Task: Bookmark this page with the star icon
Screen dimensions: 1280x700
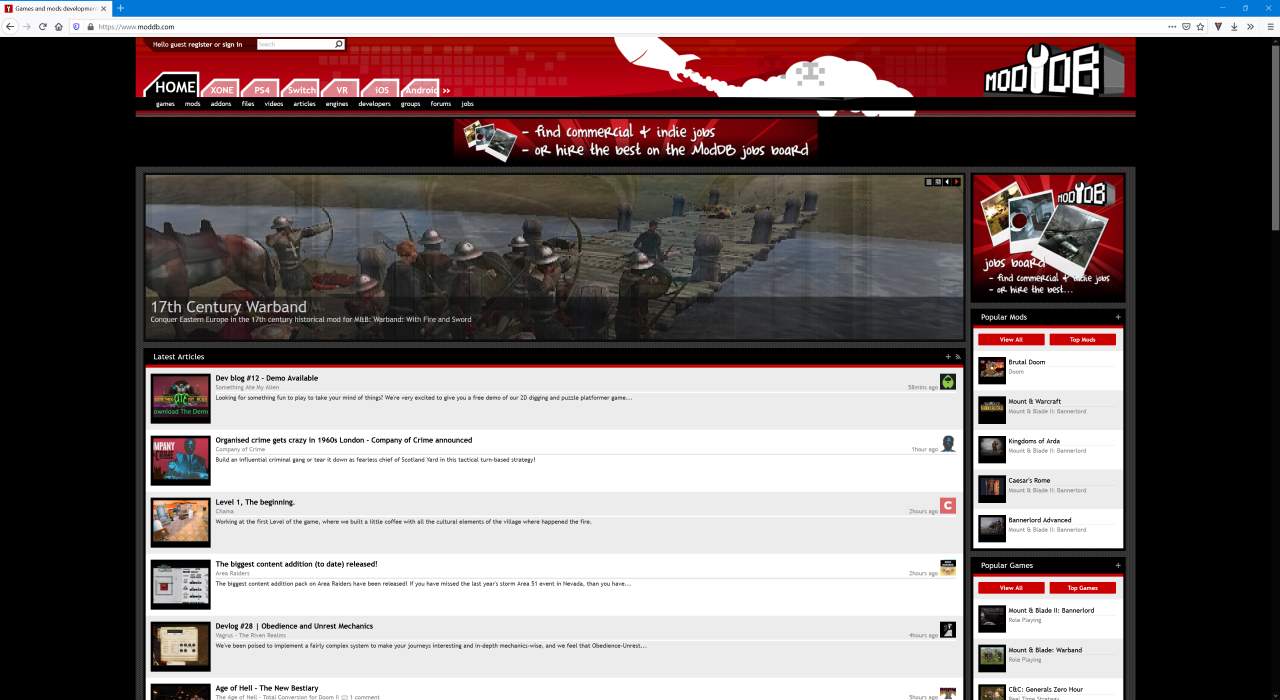Action: (1200, 27)
